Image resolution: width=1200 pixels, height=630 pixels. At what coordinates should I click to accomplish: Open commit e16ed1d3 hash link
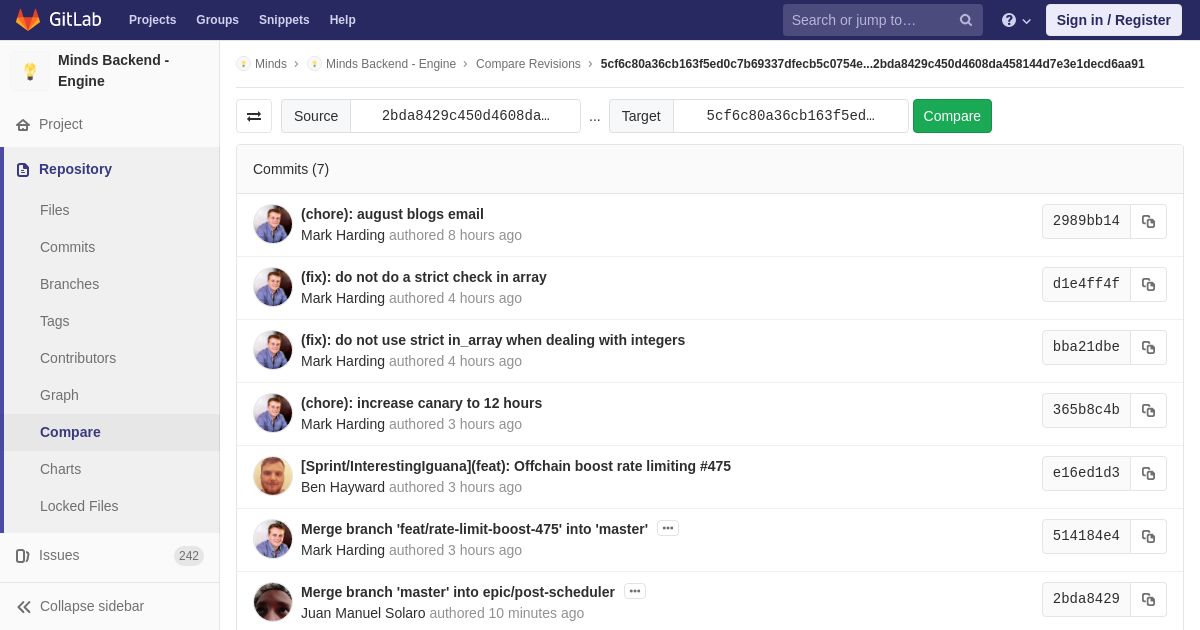click(1086, 474)
